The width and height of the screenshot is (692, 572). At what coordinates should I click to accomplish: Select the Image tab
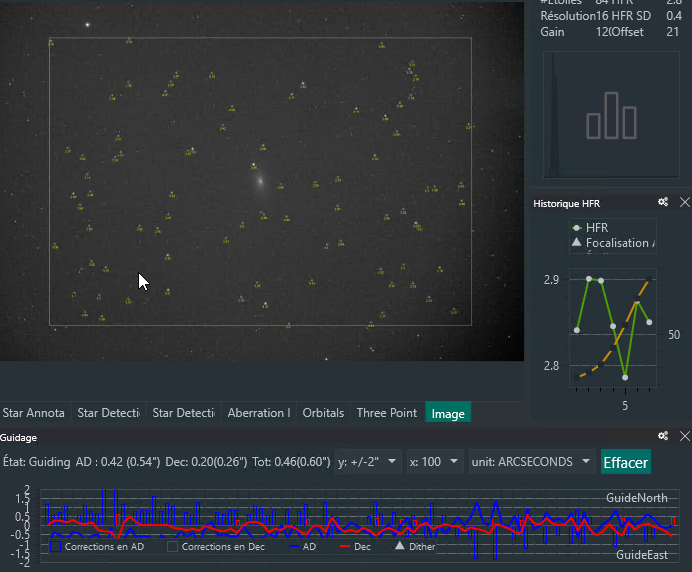(448, 413)
